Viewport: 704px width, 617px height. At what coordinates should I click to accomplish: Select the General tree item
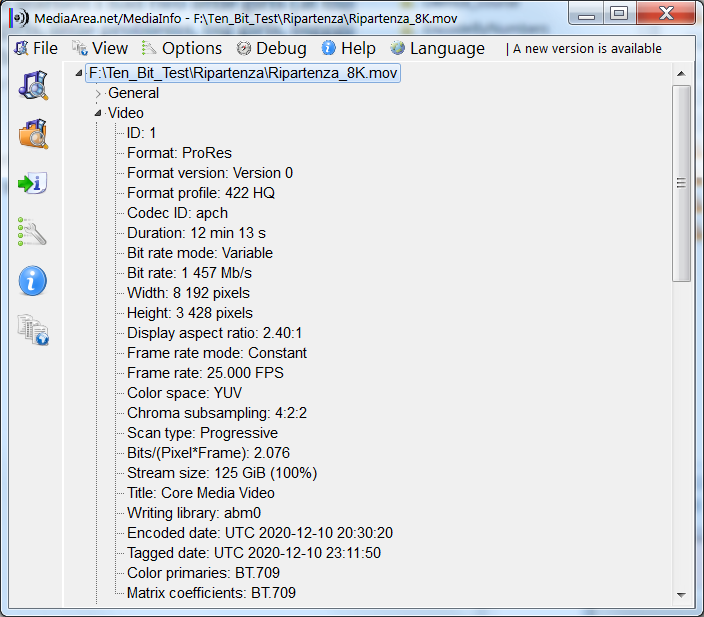pyautogui.click(x=133, y=93)
